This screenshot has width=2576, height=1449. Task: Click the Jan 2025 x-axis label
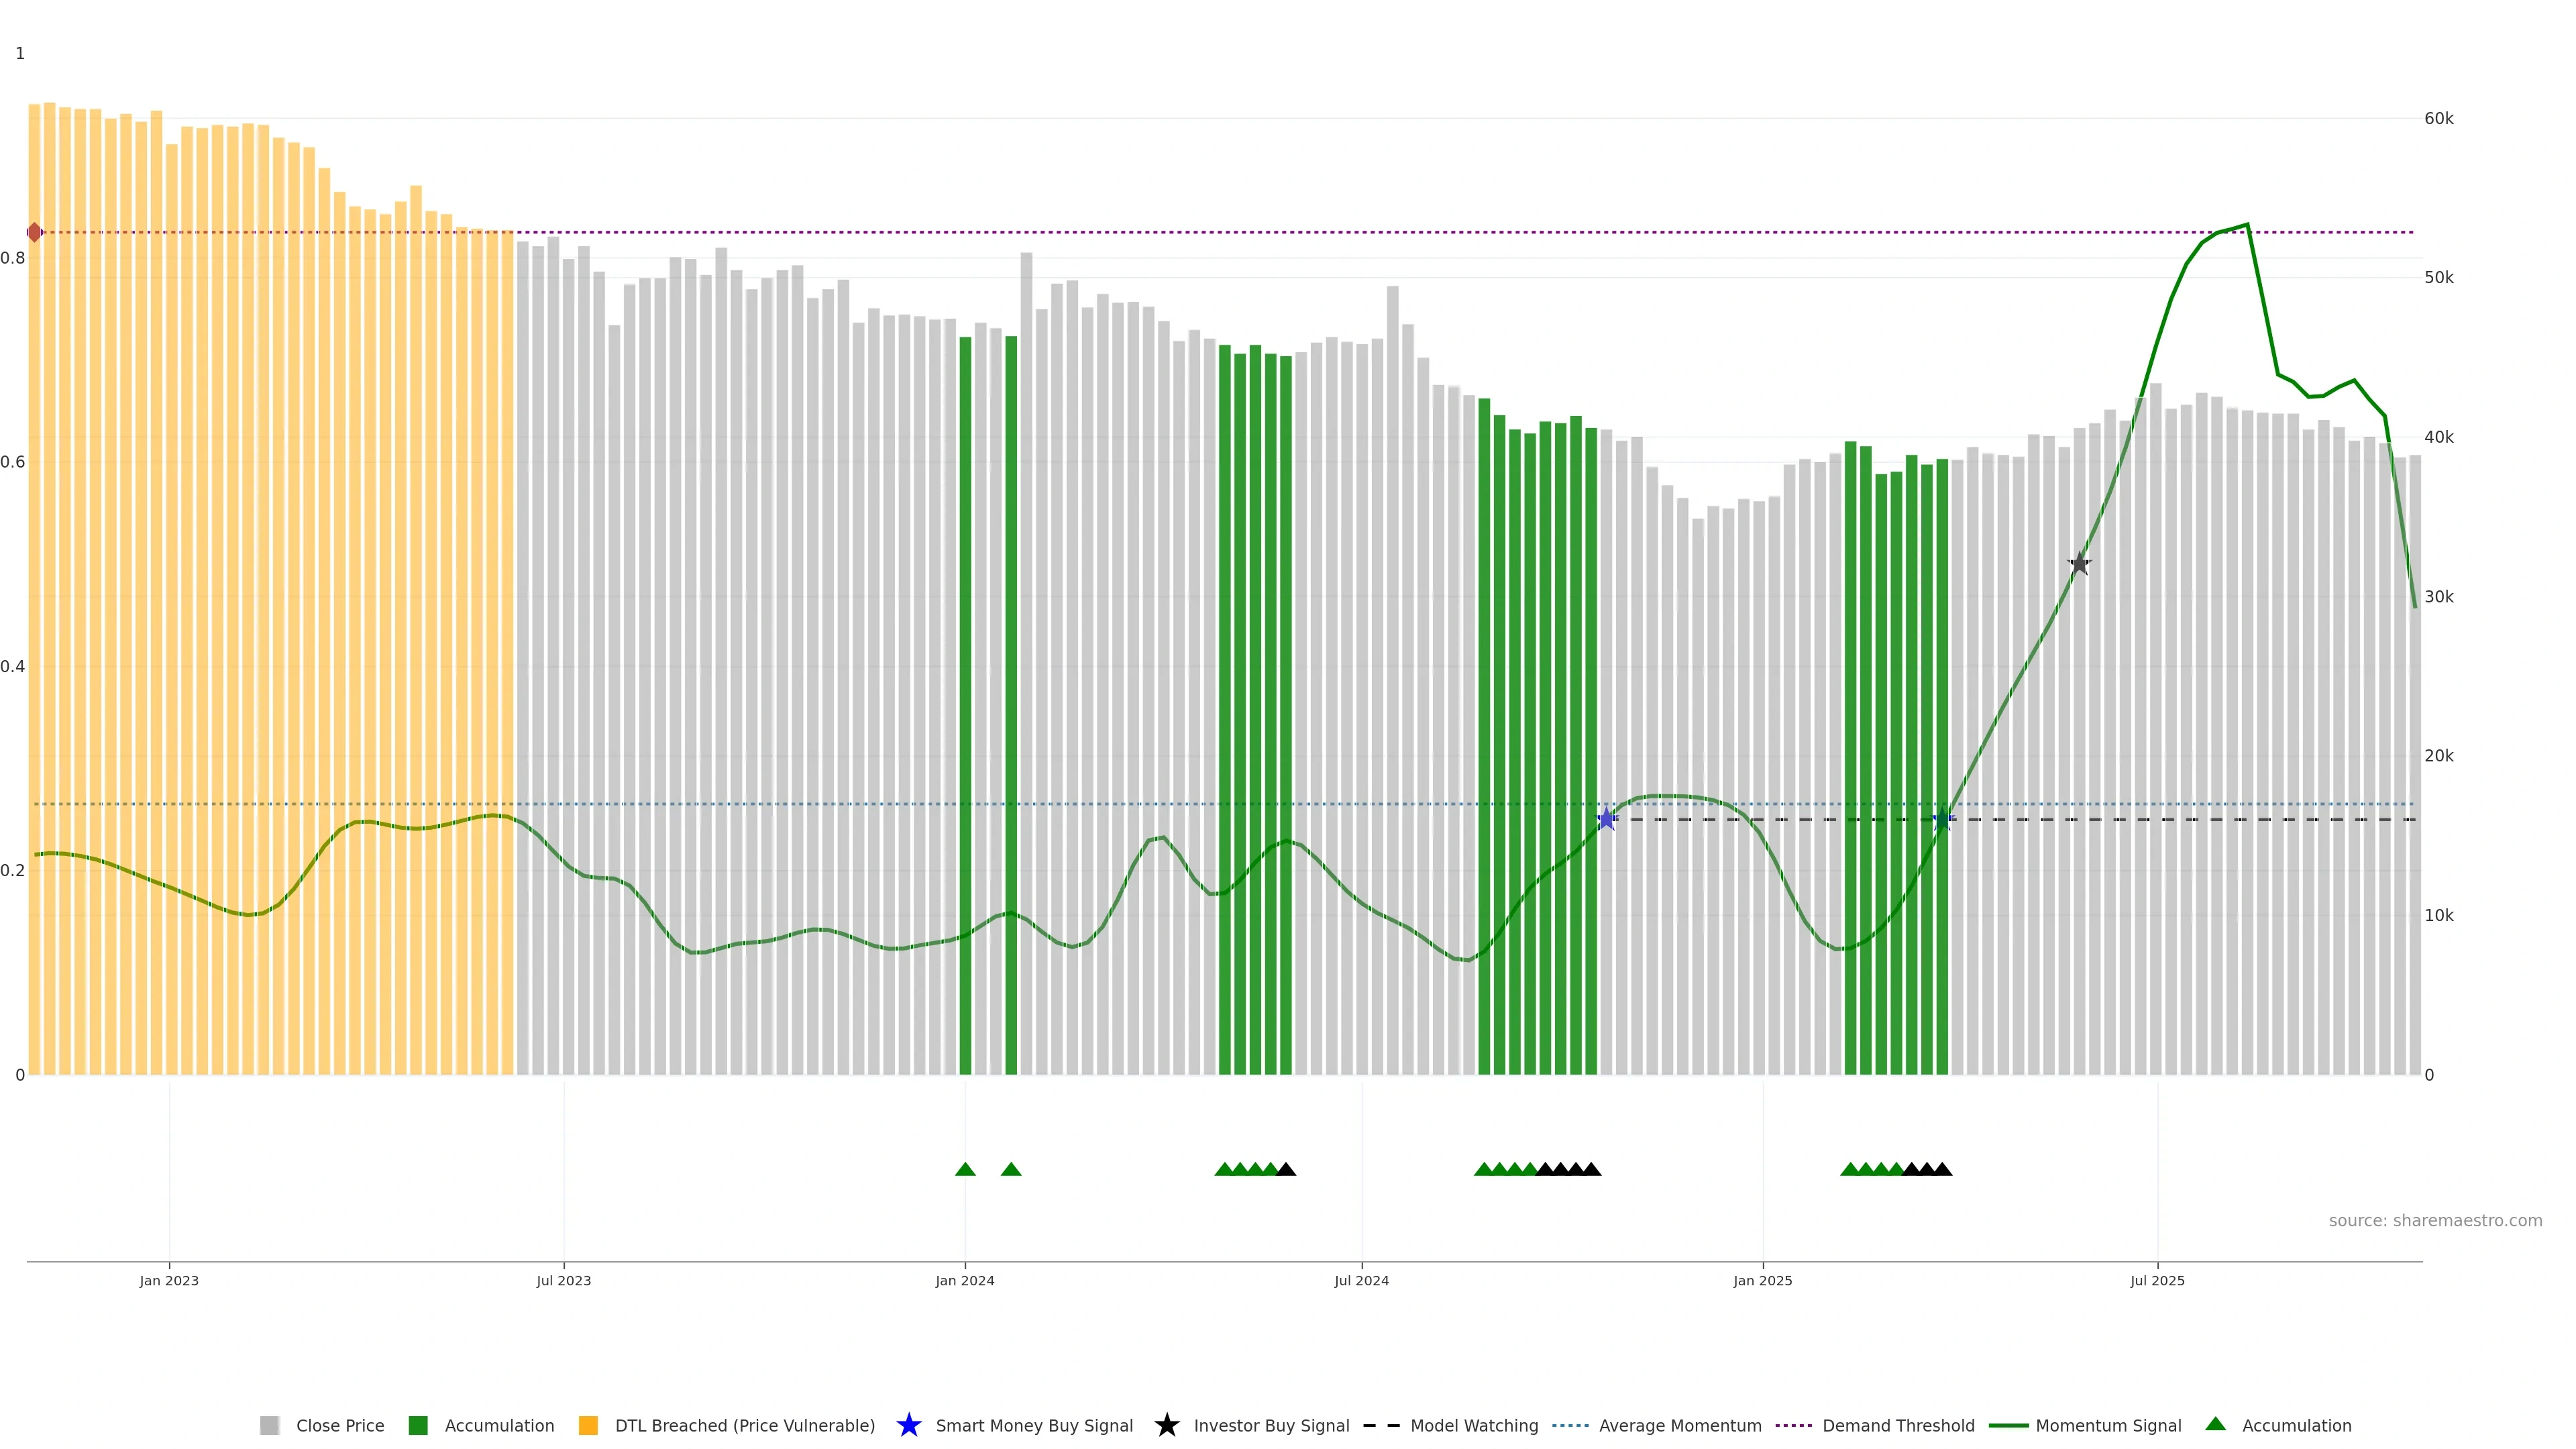coord(1762,1281)
